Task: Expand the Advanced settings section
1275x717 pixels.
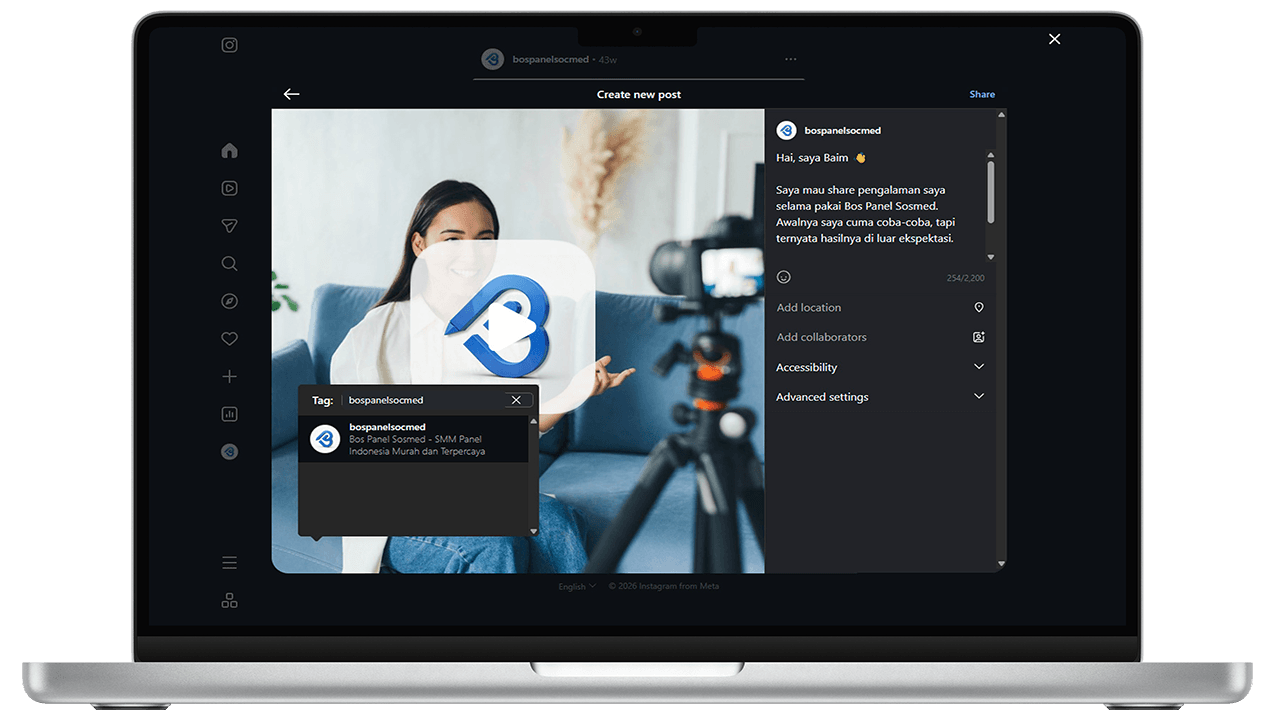Action: click(x=880, y=397)
